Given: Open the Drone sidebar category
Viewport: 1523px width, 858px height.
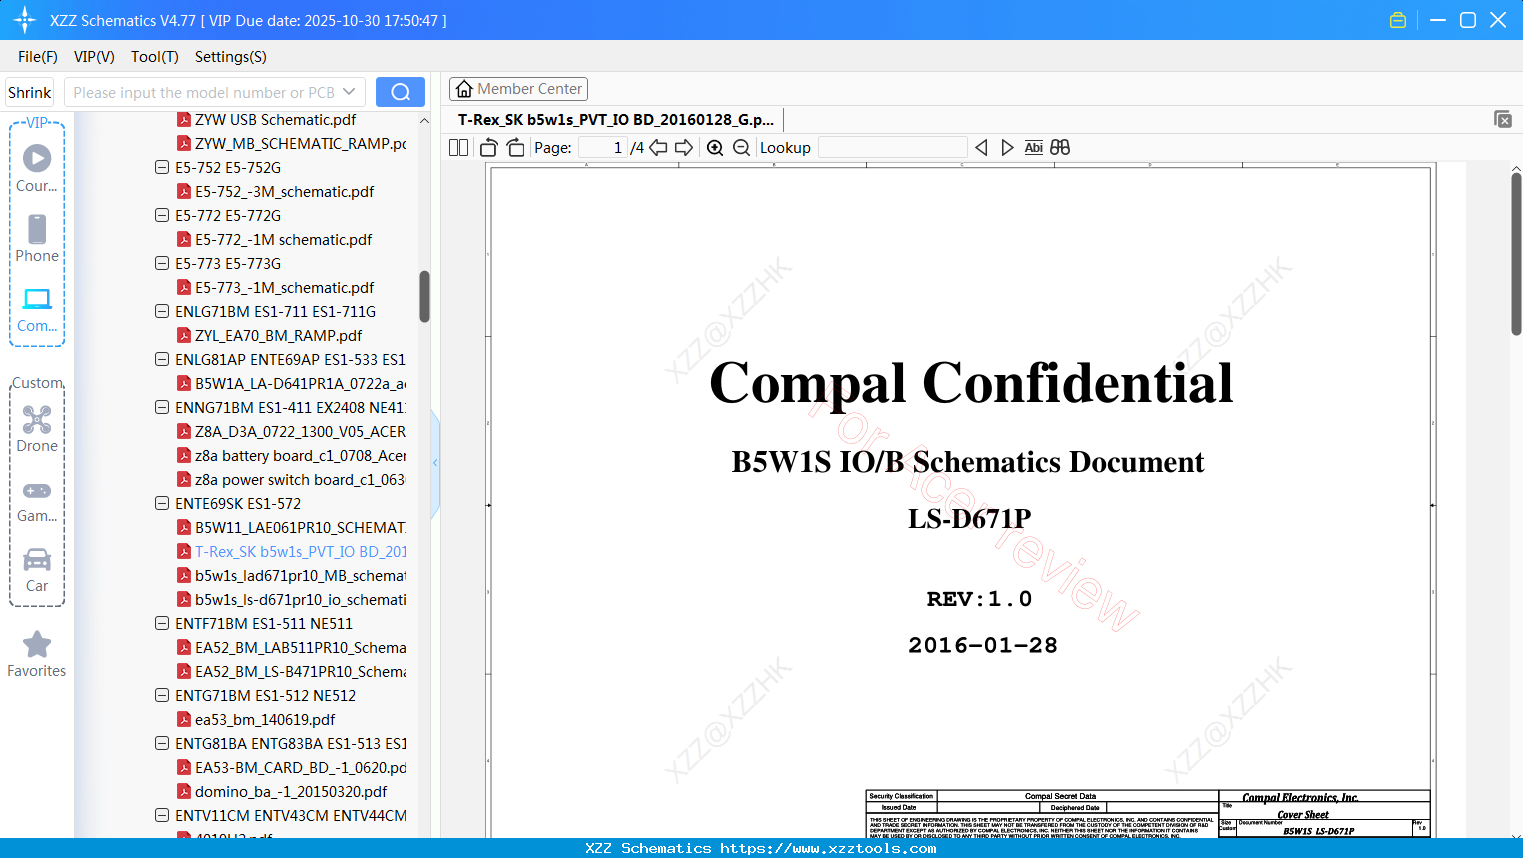Looking at the screenshot, I should tap(37, 429).
